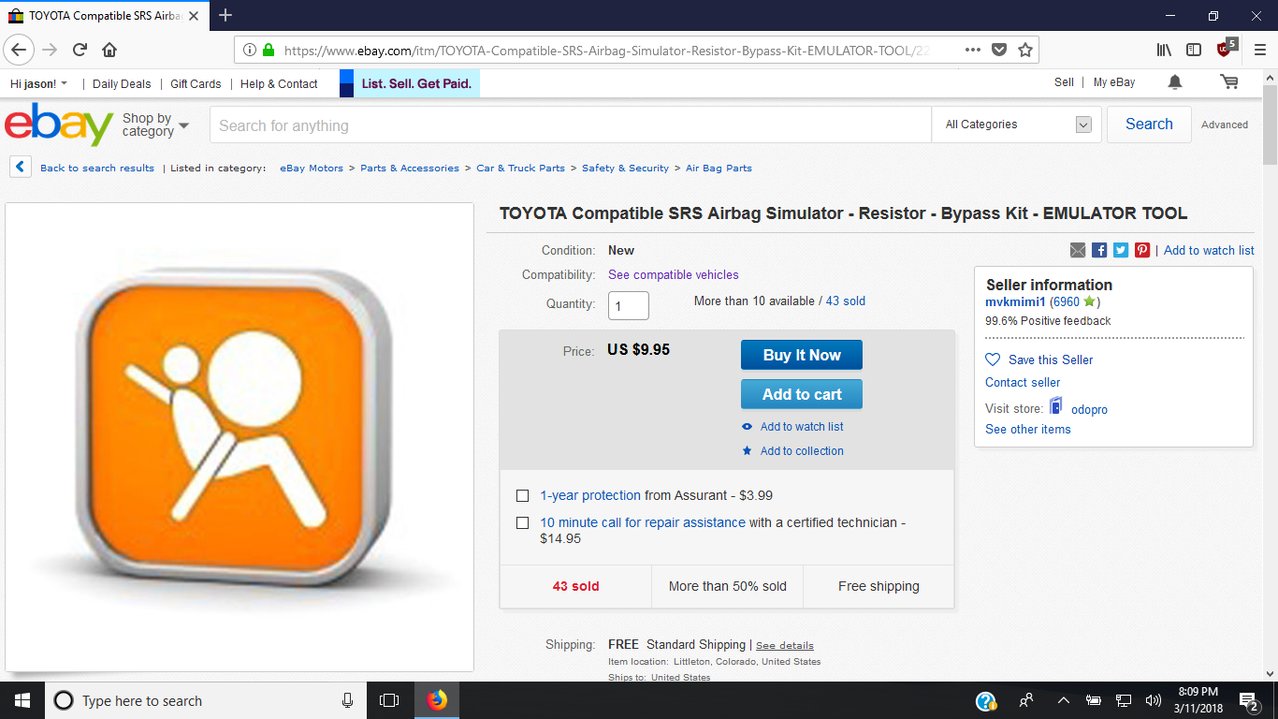Open the volume control in system tray
The height and width of the screenshot is (719, 1278).
(x=1153, y=700)
